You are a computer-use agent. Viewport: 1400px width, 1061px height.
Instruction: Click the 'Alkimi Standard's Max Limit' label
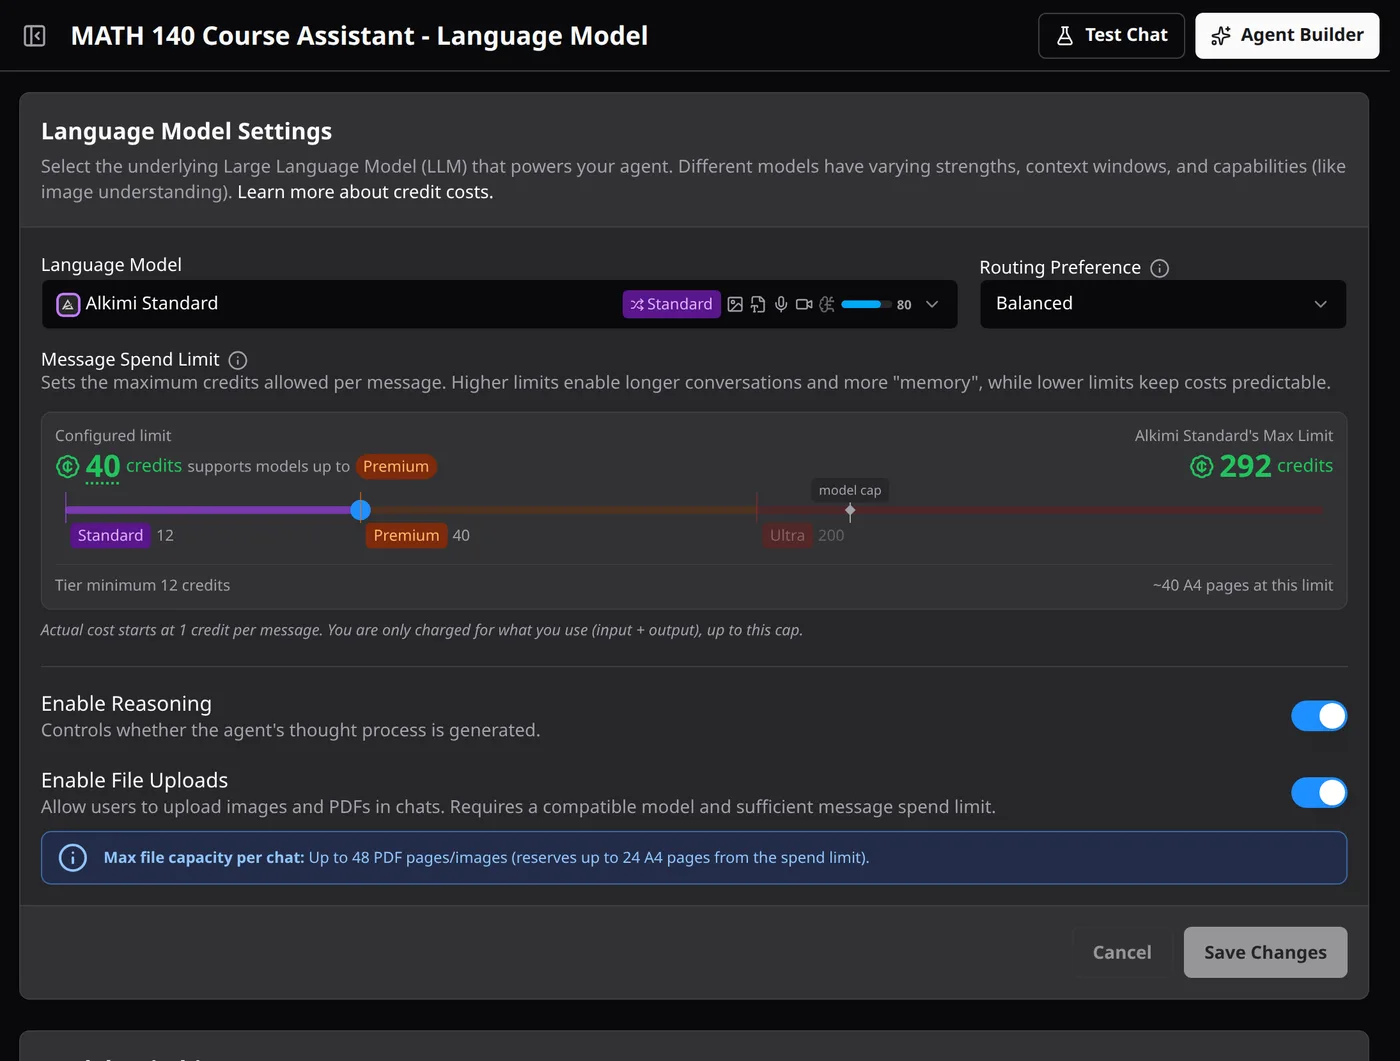(1234, 436)
